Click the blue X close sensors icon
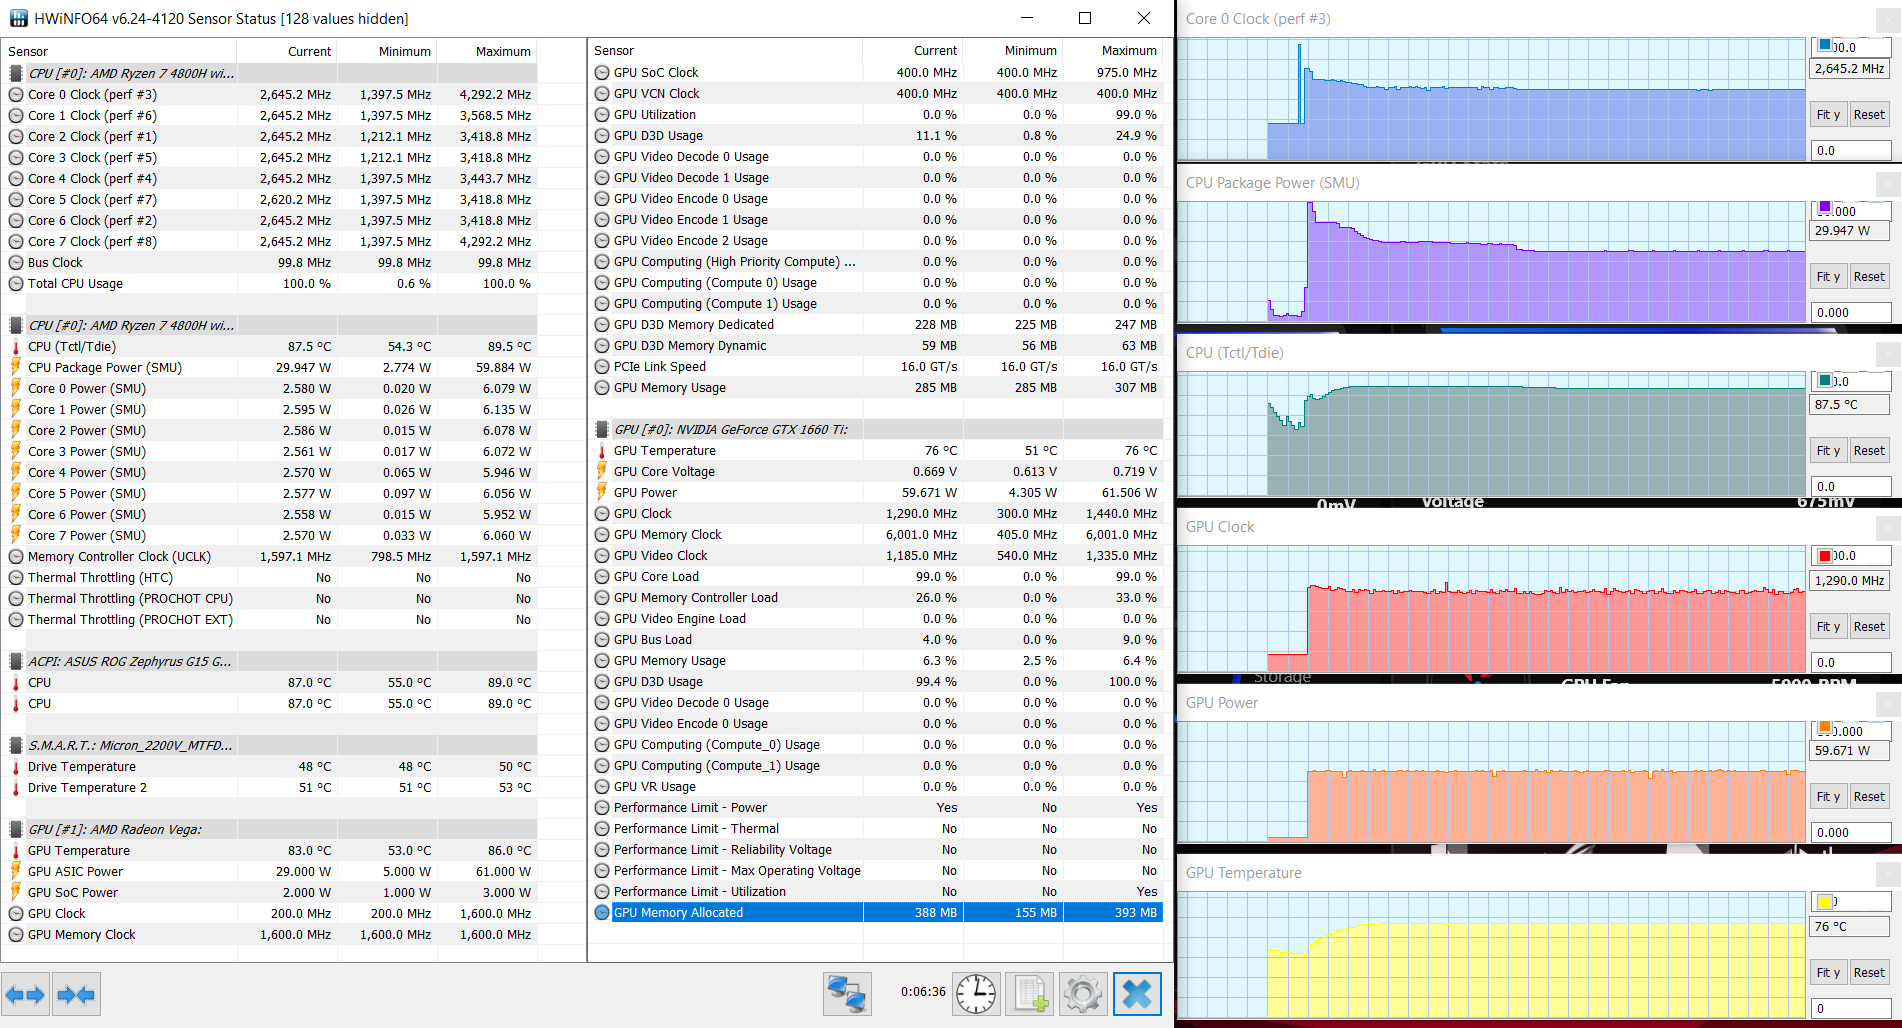The width and height of the screenshot is (1902, 1028). [1138, 993]
